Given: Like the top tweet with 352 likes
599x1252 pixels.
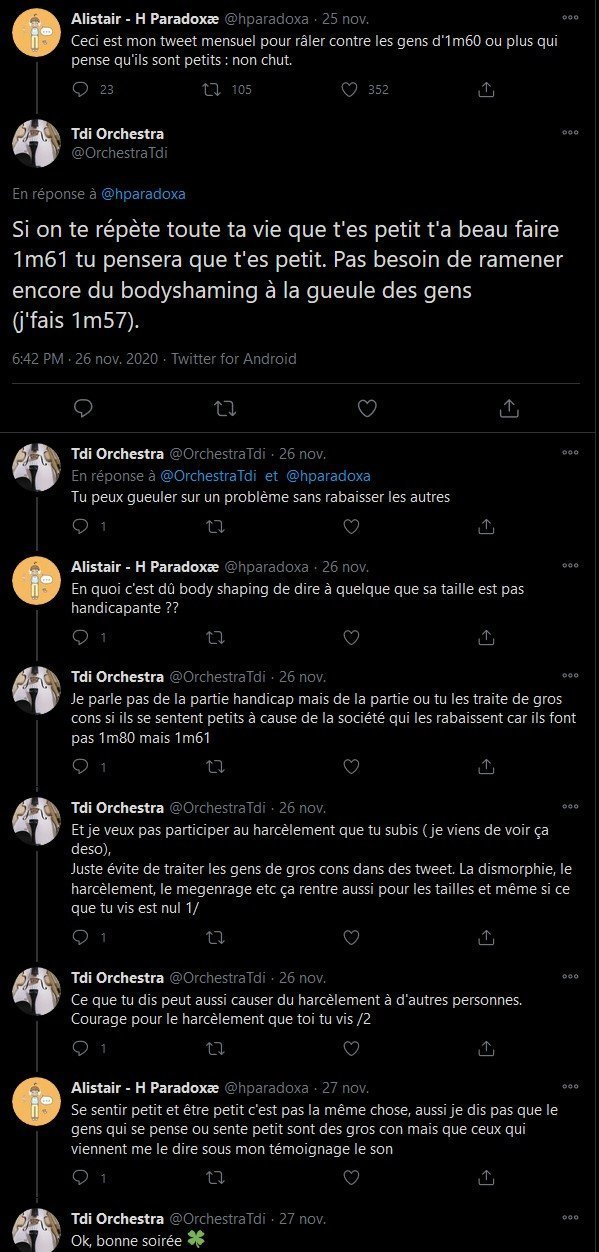Looking at the screenshot, I should click(349, 90).
